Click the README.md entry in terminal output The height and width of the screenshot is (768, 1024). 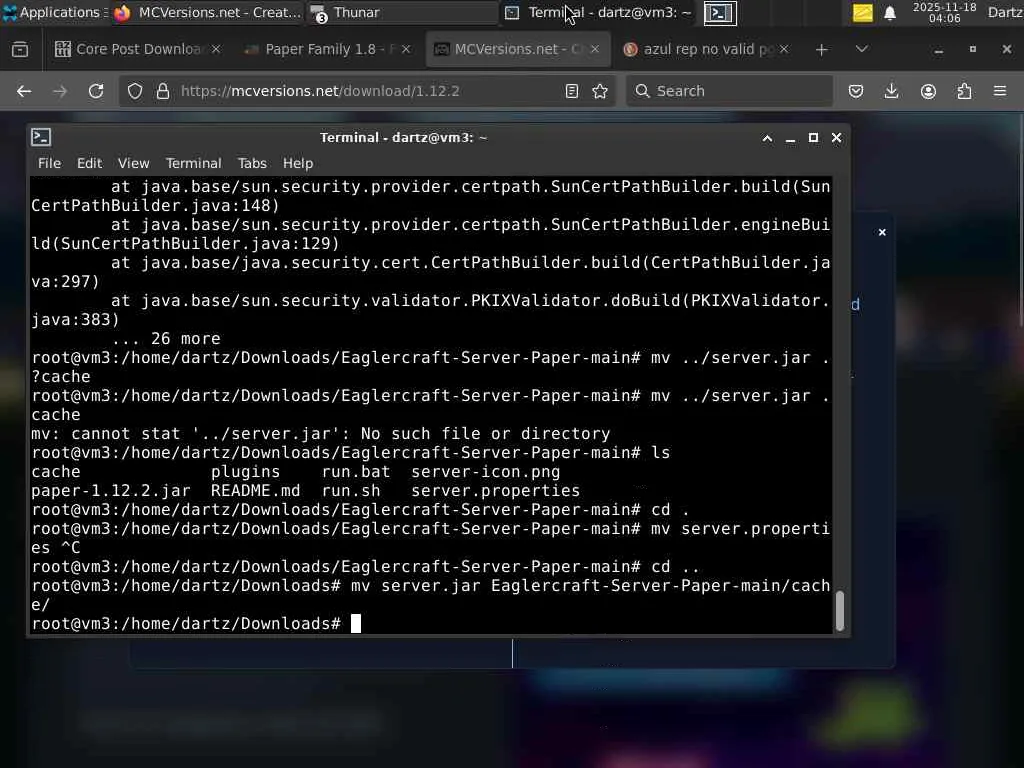coord(255,490)
